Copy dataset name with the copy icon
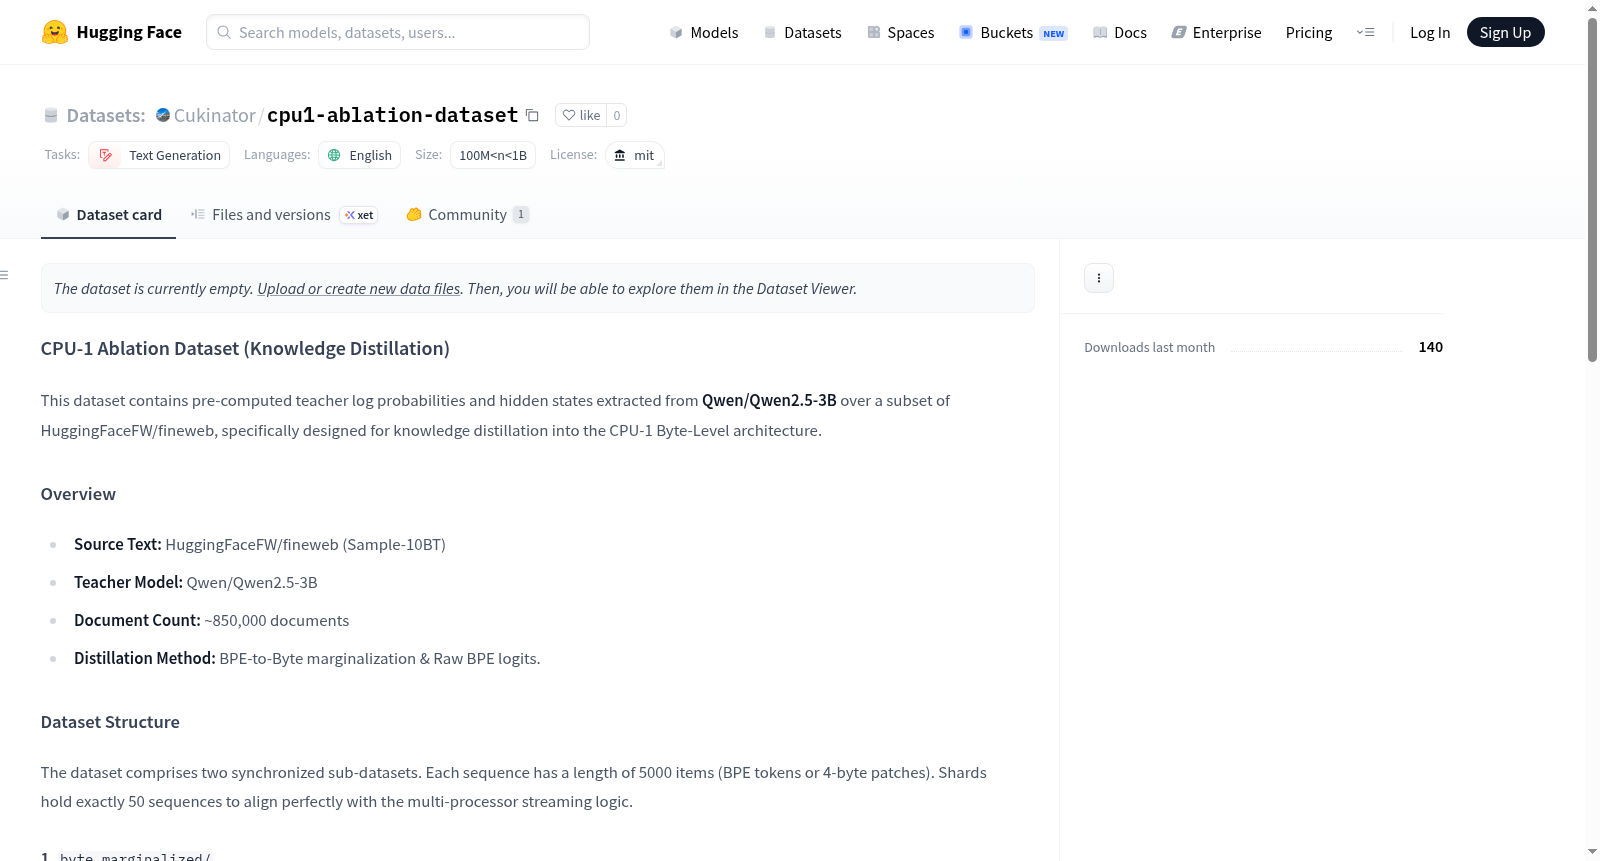 point(532,116)
